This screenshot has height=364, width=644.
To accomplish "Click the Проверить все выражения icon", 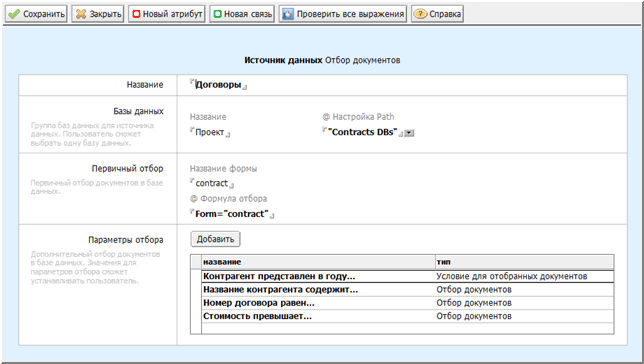I will [288, 14].
